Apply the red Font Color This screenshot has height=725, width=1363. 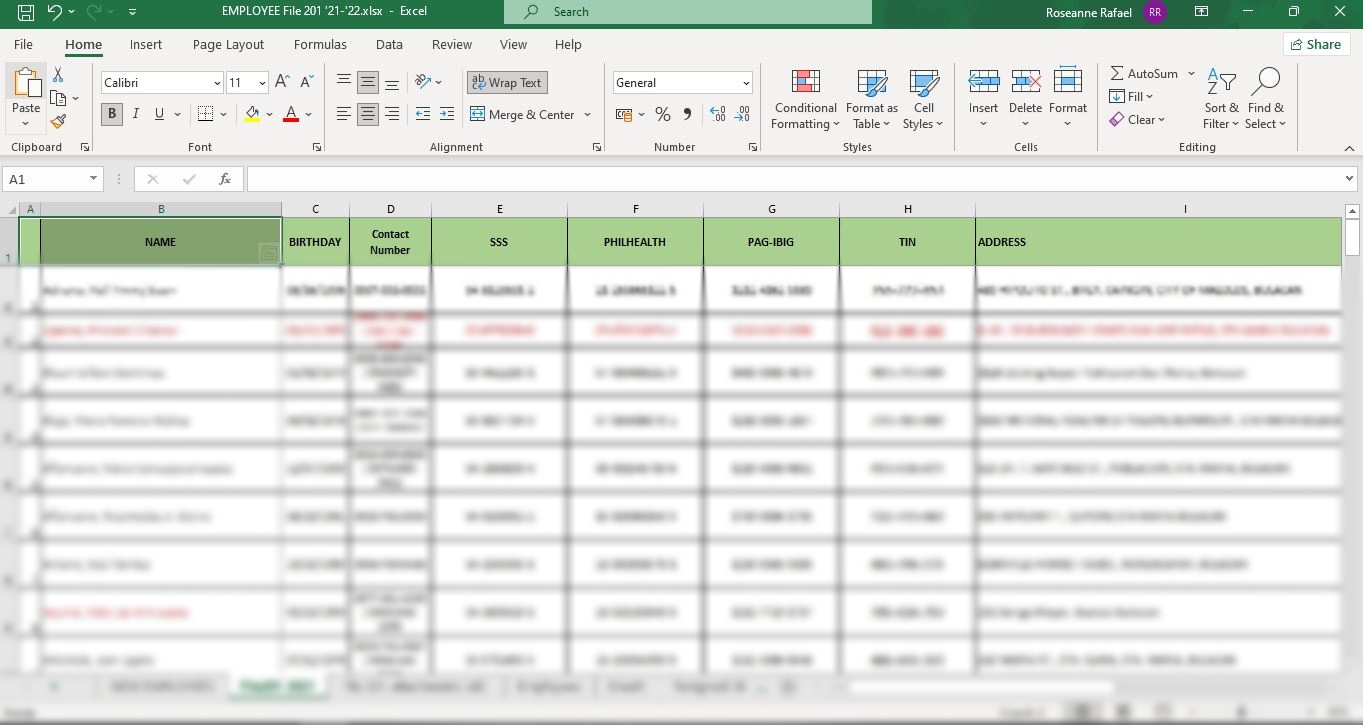click(291, 115)
